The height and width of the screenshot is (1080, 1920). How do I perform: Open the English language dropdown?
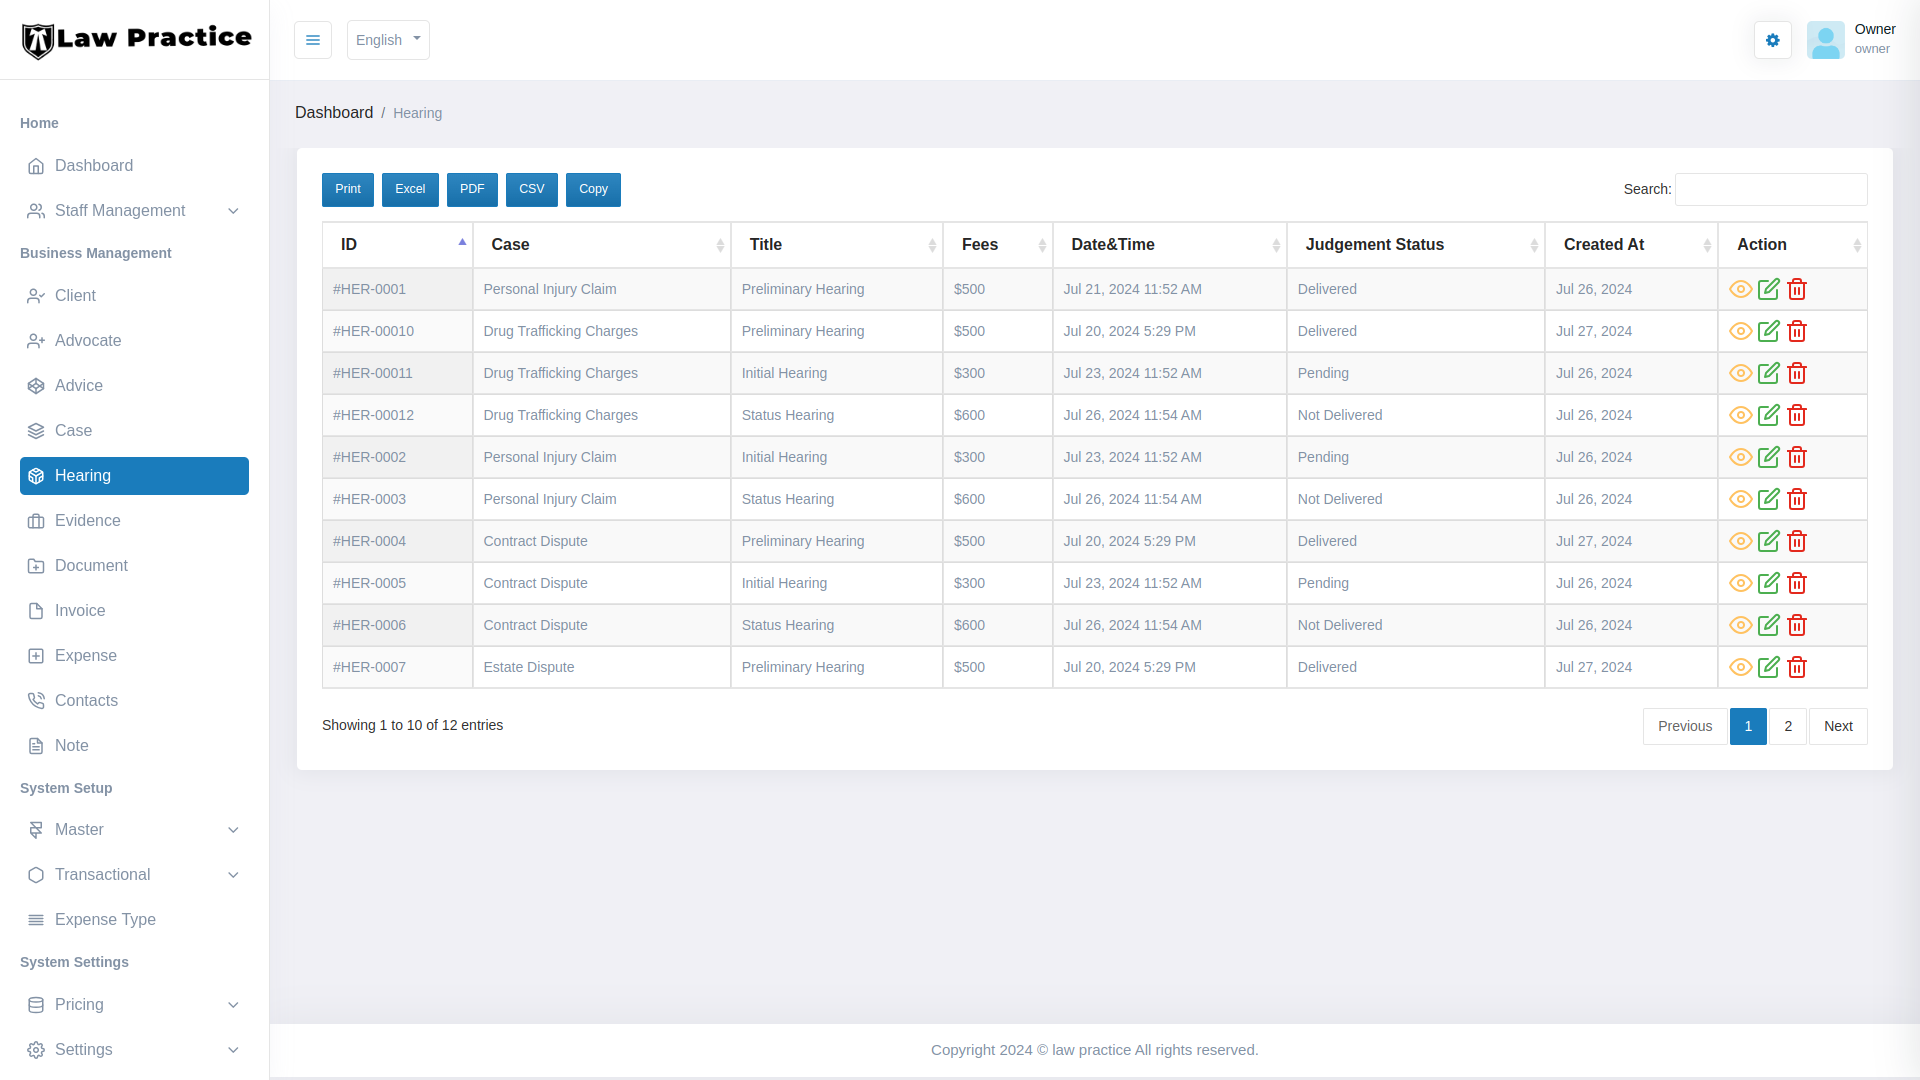click(x=388, y=40)
